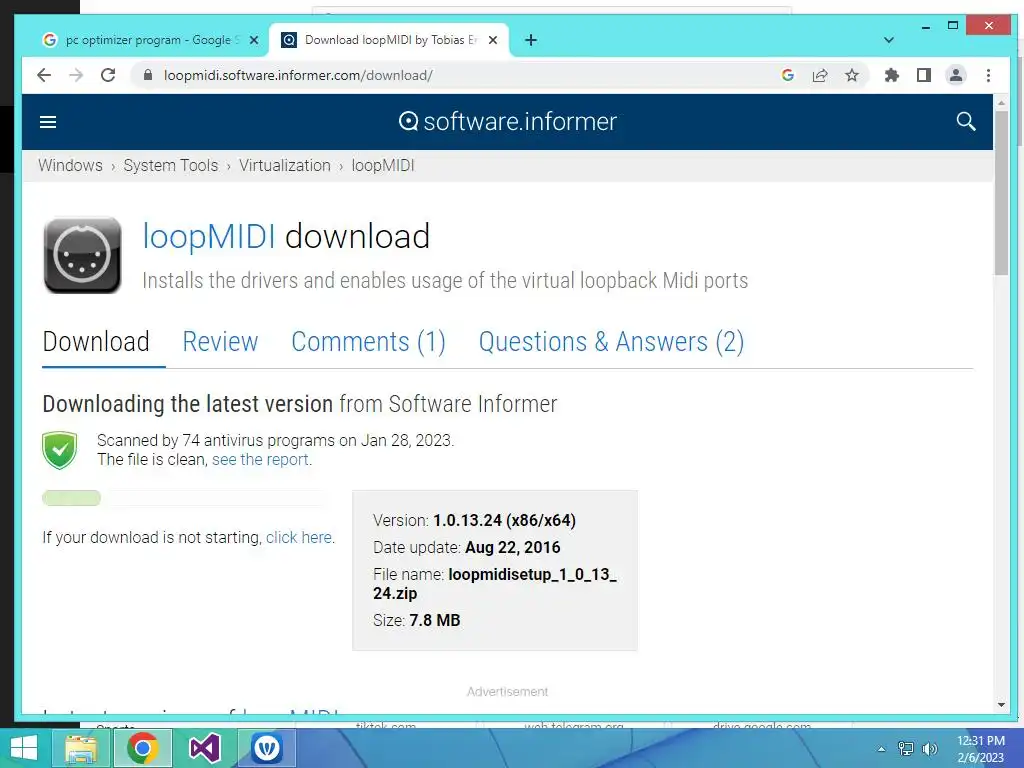Click the browser forward arrow

[76, 75]
